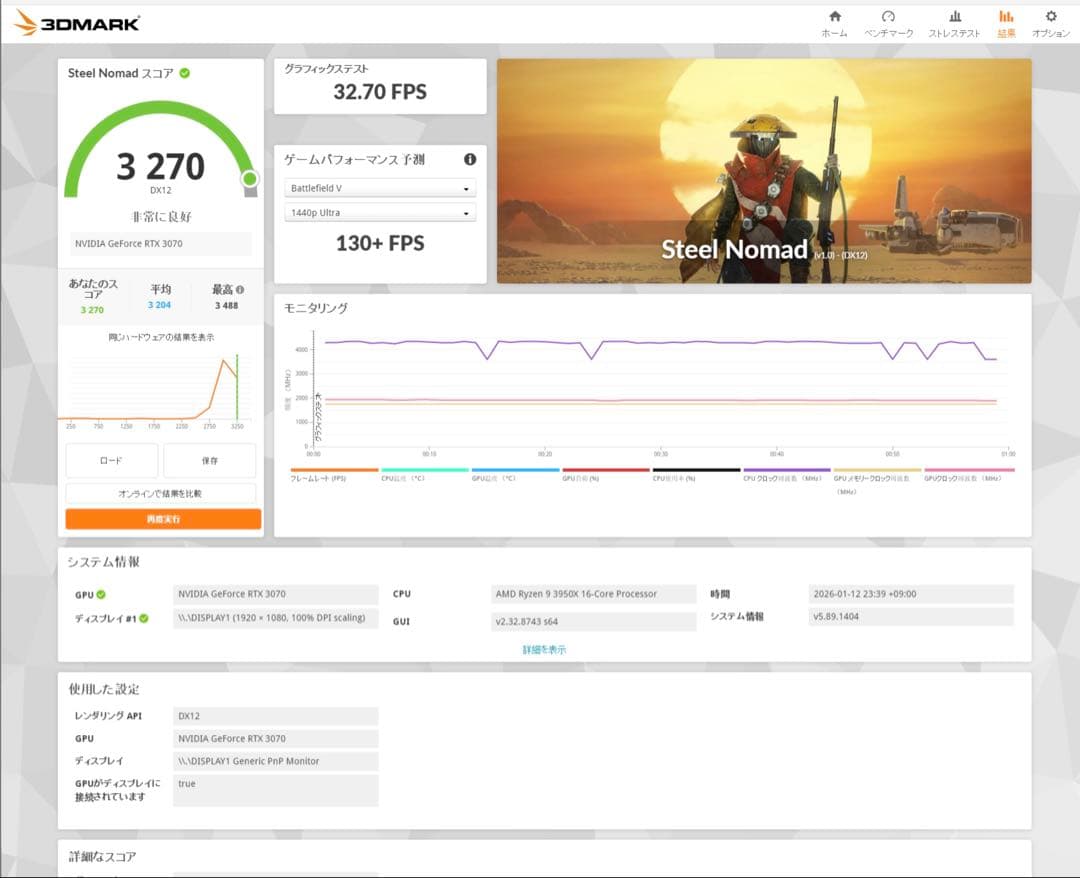The image size is (1080, 878).
Task: Click the true value for GPU display connection
Action: pyautogui.click(x=276, y=790)
